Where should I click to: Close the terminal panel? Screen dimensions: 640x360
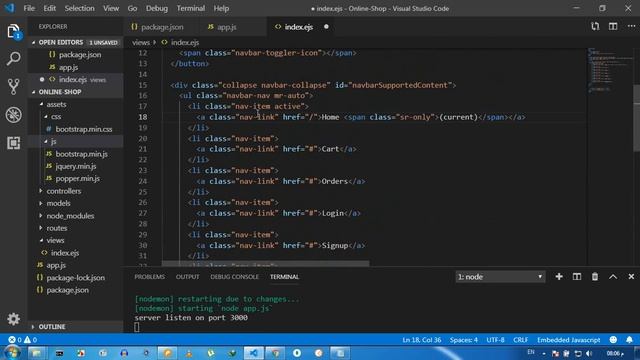(631, 277)
